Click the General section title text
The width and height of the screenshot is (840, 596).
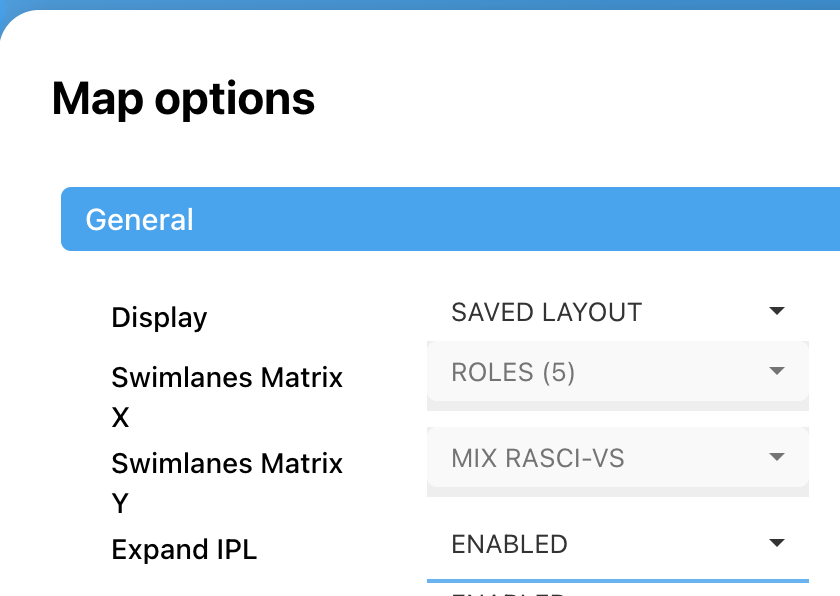coord(139,219)
